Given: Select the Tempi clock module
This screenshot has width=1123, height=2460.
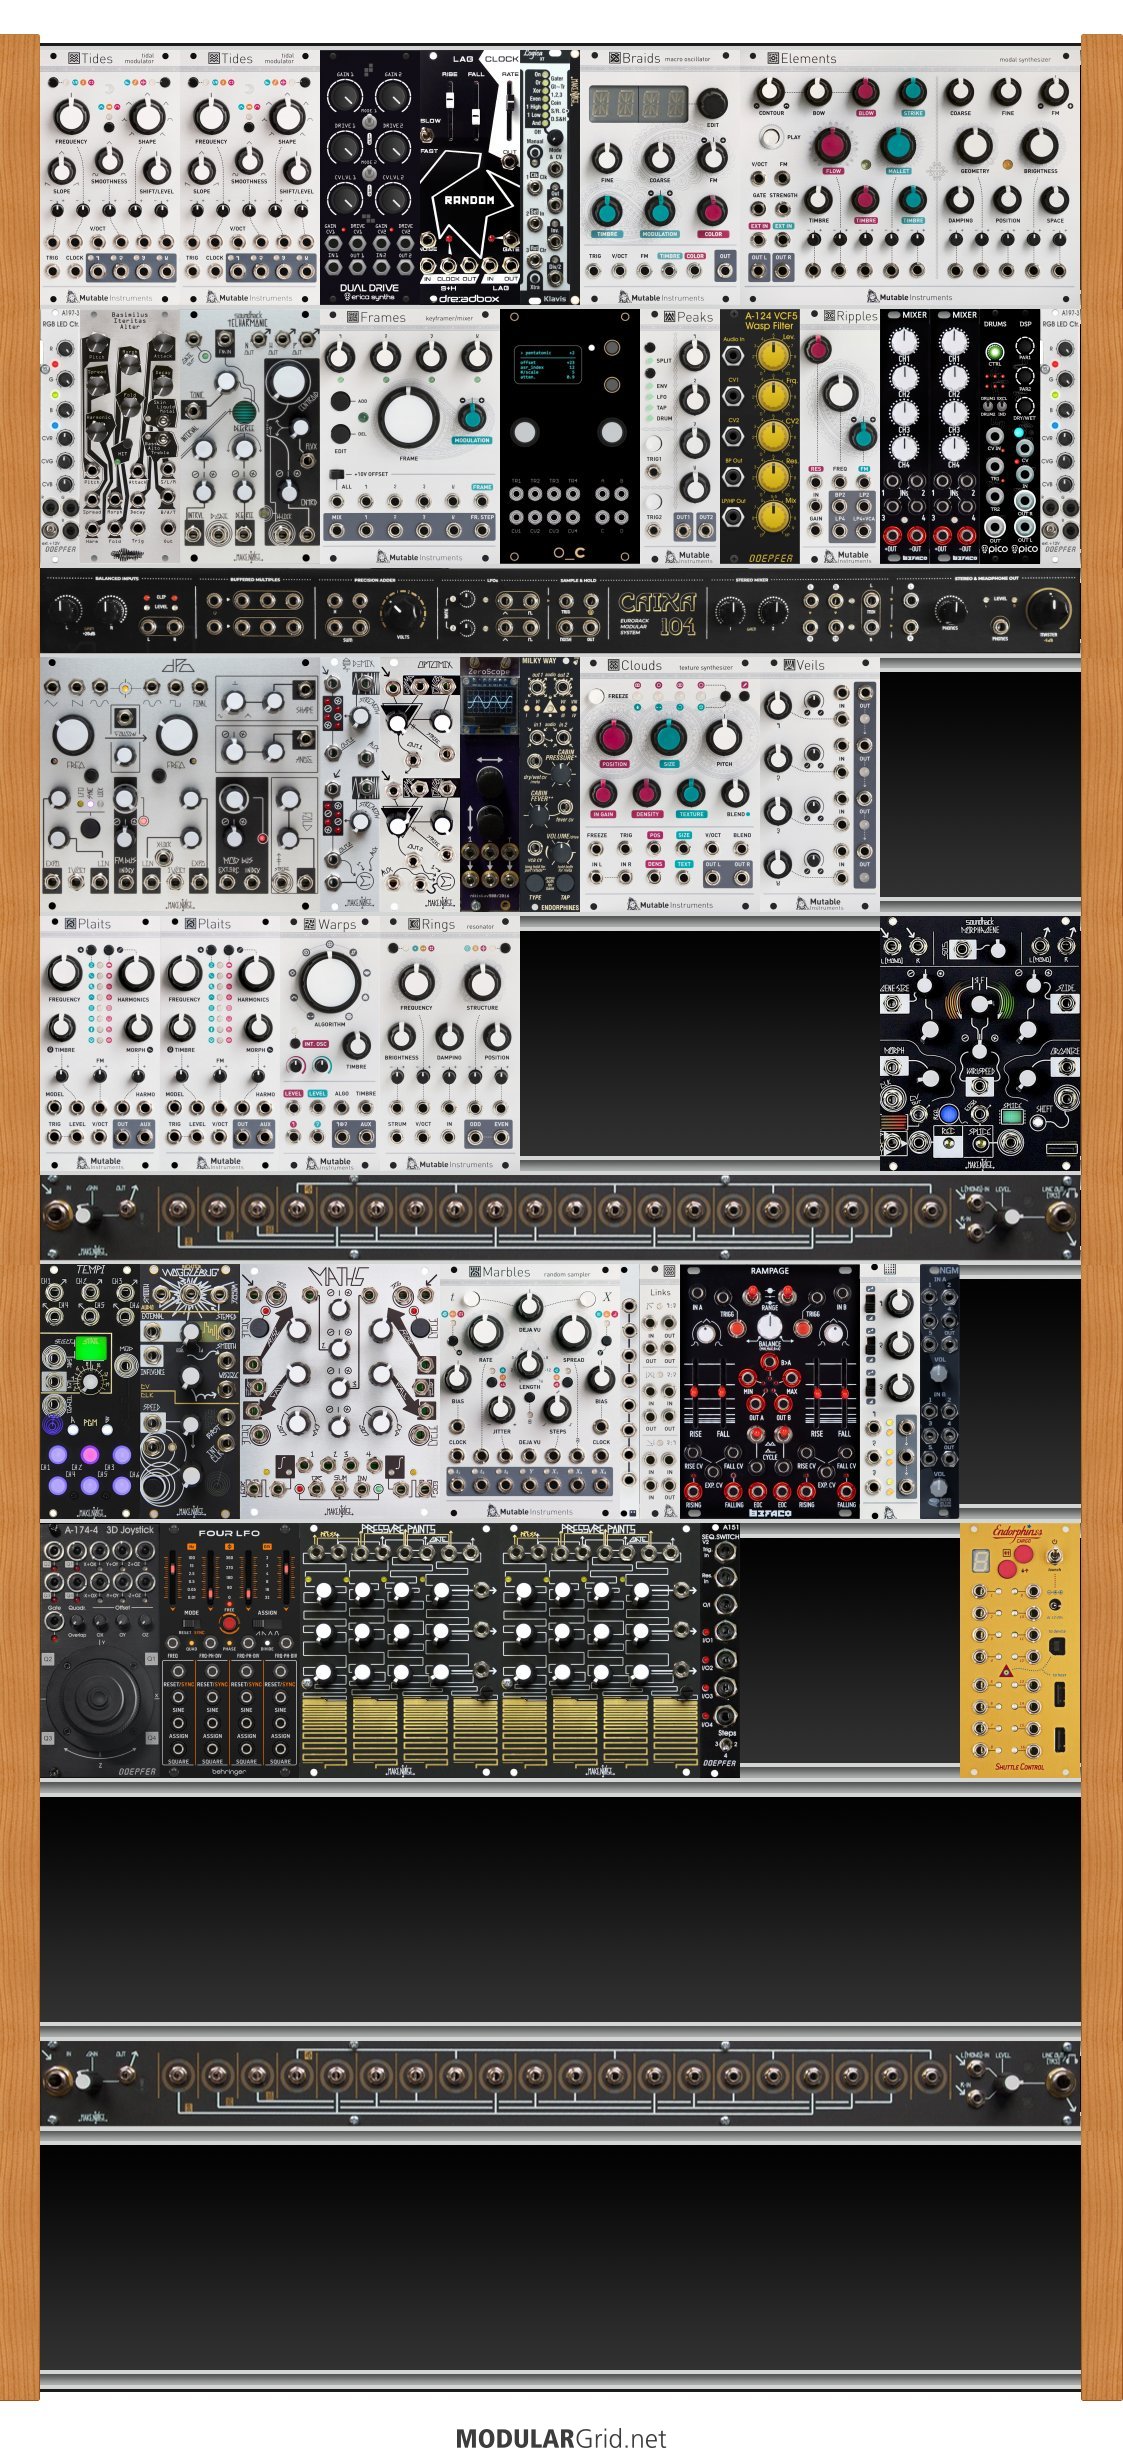Looking at the screenshot, I should coord(90,1391).
